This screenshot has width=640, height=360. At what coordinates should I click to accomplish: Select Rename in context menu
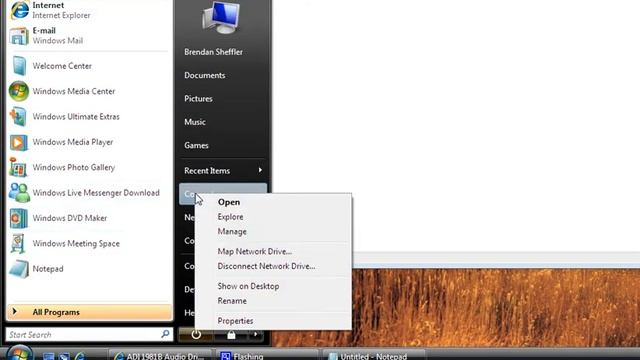pyautogui.click(x=232, y=301)
